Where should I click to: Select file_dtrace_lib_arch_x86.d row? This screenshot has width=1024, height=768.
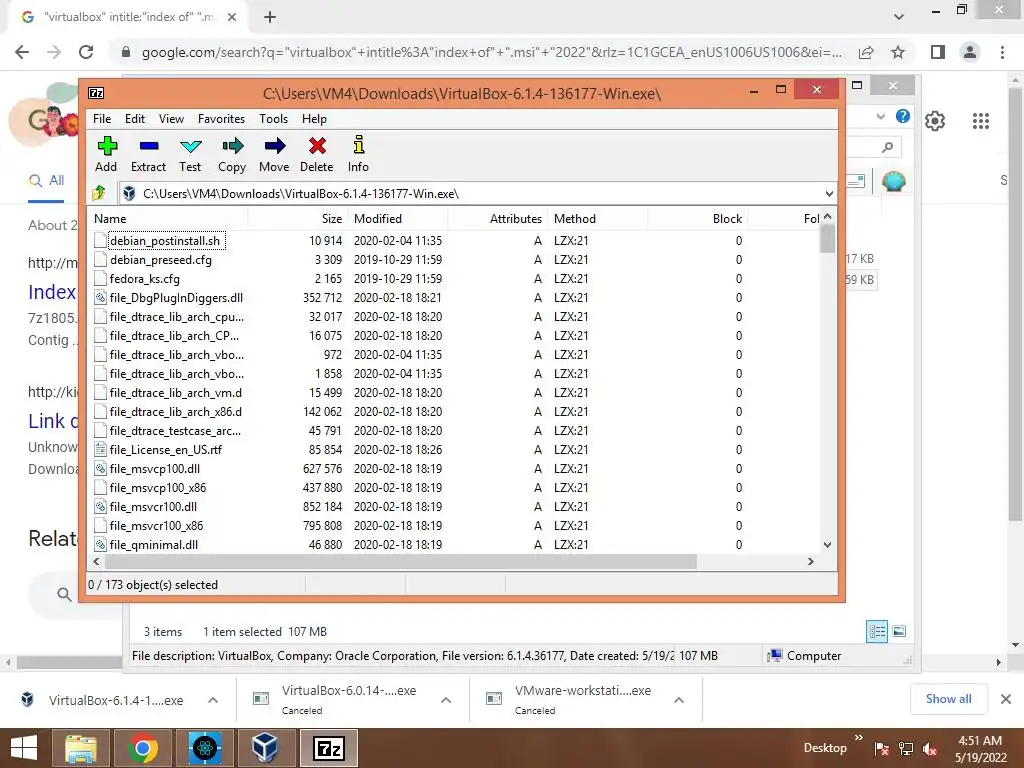(453, 412)
